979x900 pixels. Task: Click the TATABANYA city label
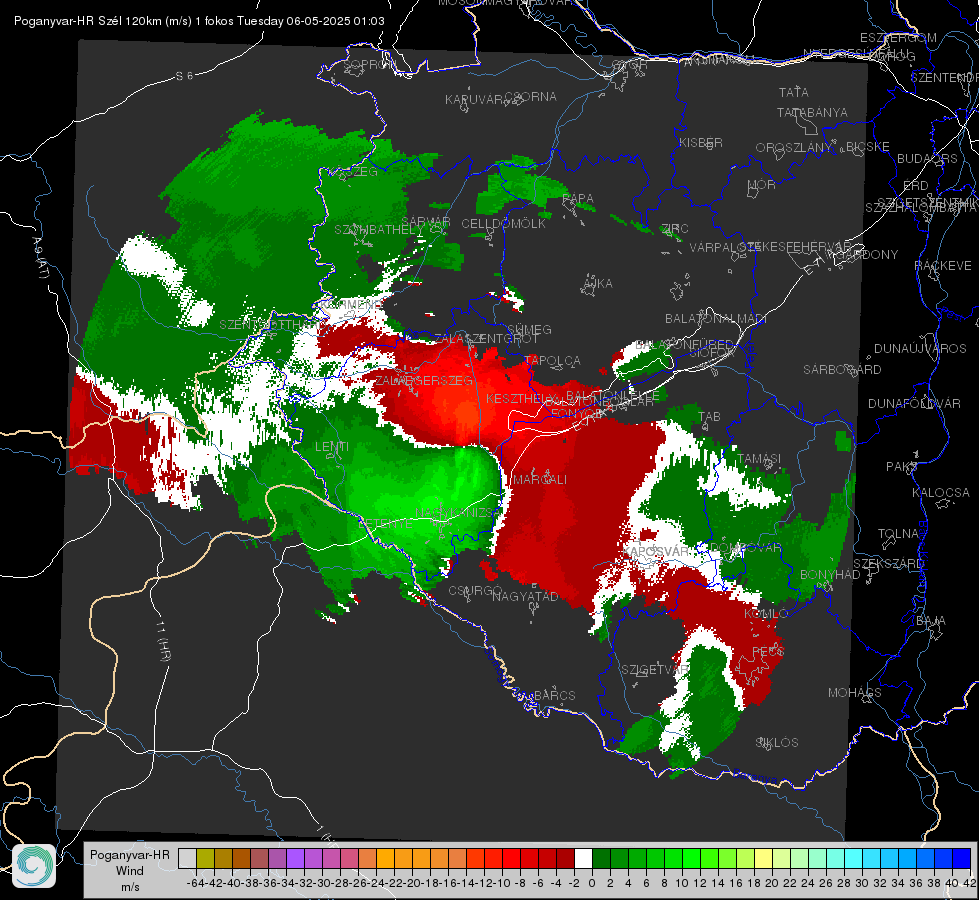[x=812, y=112]
